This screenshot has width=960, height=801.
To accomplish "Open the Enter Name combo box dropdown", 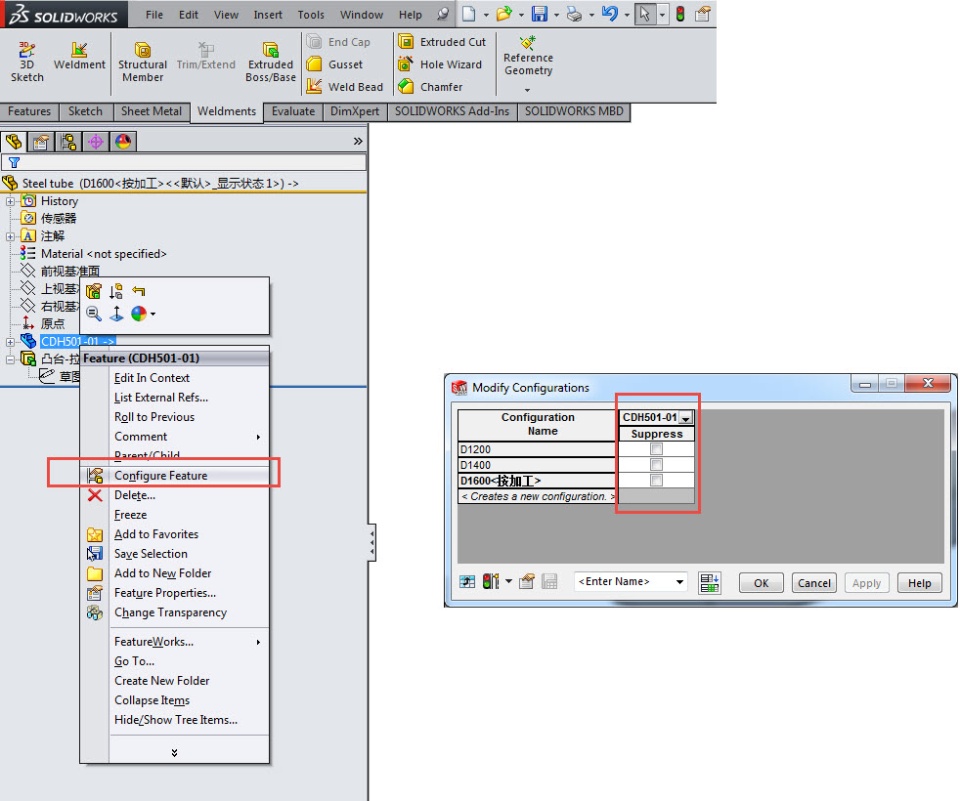I will click(x=680, y=581).
